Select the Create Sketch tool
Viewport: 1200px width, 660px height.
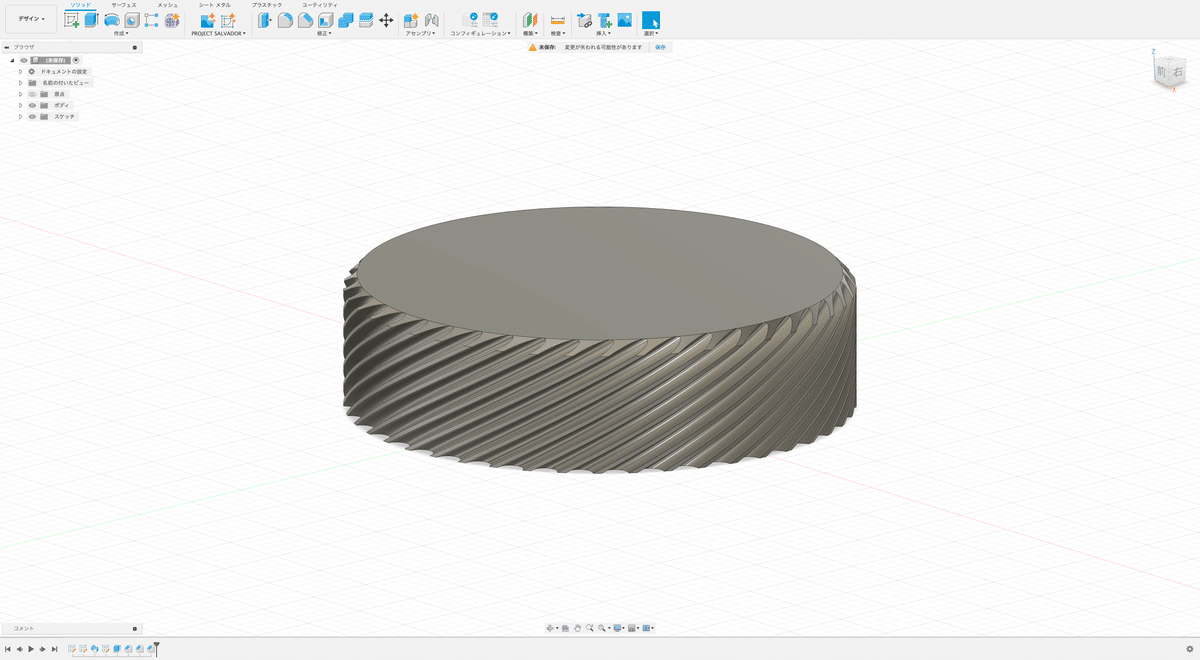(72, 20)
